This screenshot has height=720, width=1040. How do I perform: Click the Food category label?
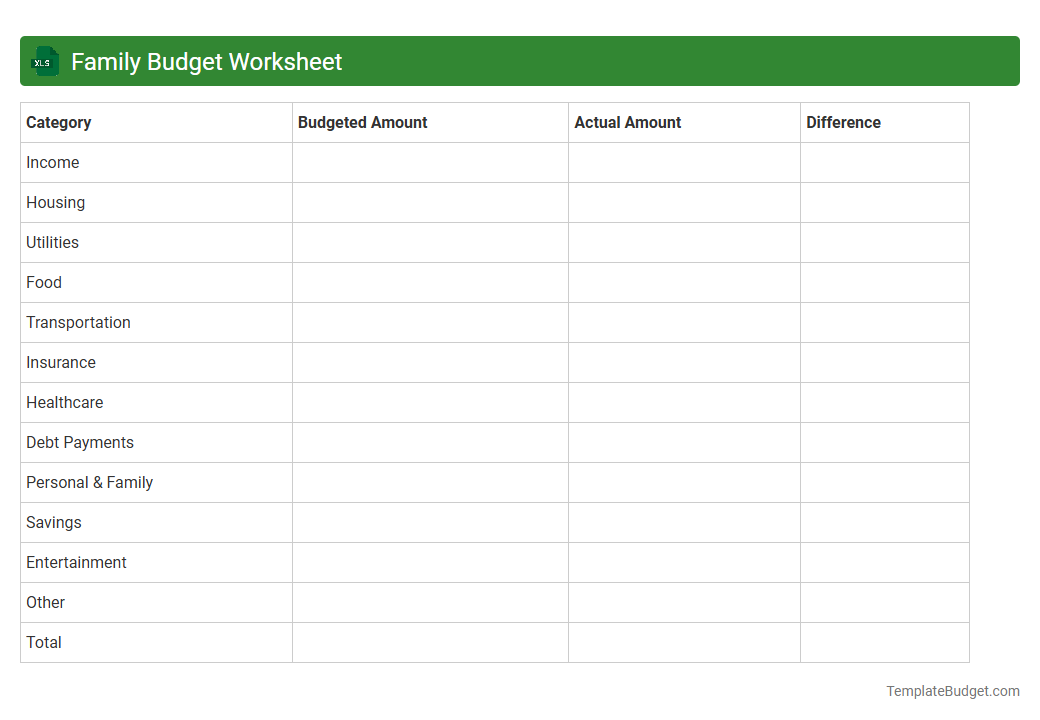tap(44, 282)
